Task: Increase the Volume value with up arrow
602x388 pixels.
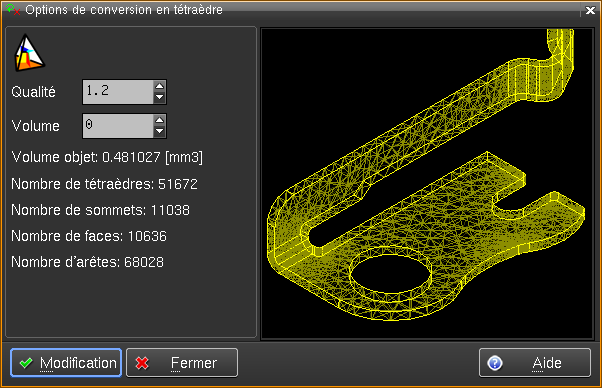Action: (159, 120)
